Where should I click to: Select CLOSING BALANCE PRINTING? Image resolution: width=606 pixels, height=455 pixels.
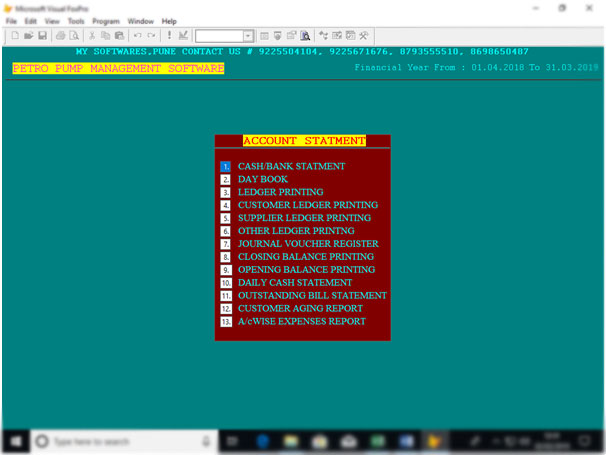[x=306, y=257]
